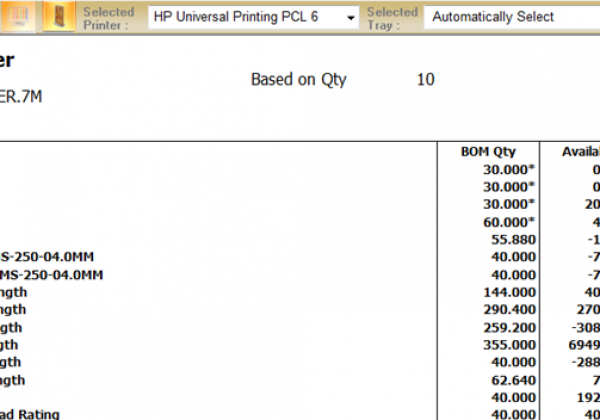The image size is (600, 420).
Task: Select the BOM Qty value 259.200
Action: tap(510, 328)
